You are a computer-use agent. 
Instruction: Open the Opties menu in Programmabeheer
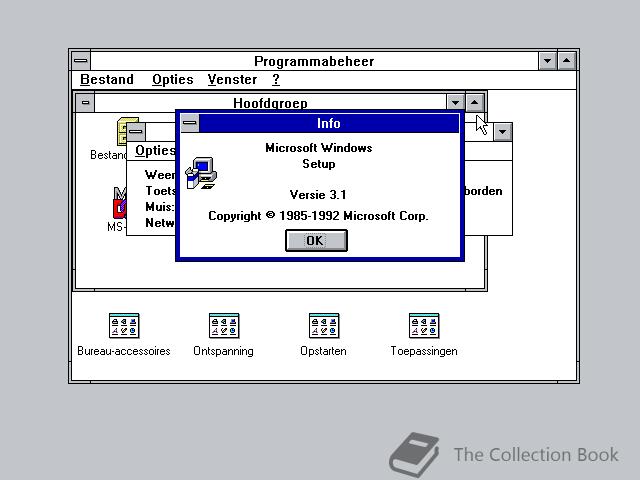point(173,79)
